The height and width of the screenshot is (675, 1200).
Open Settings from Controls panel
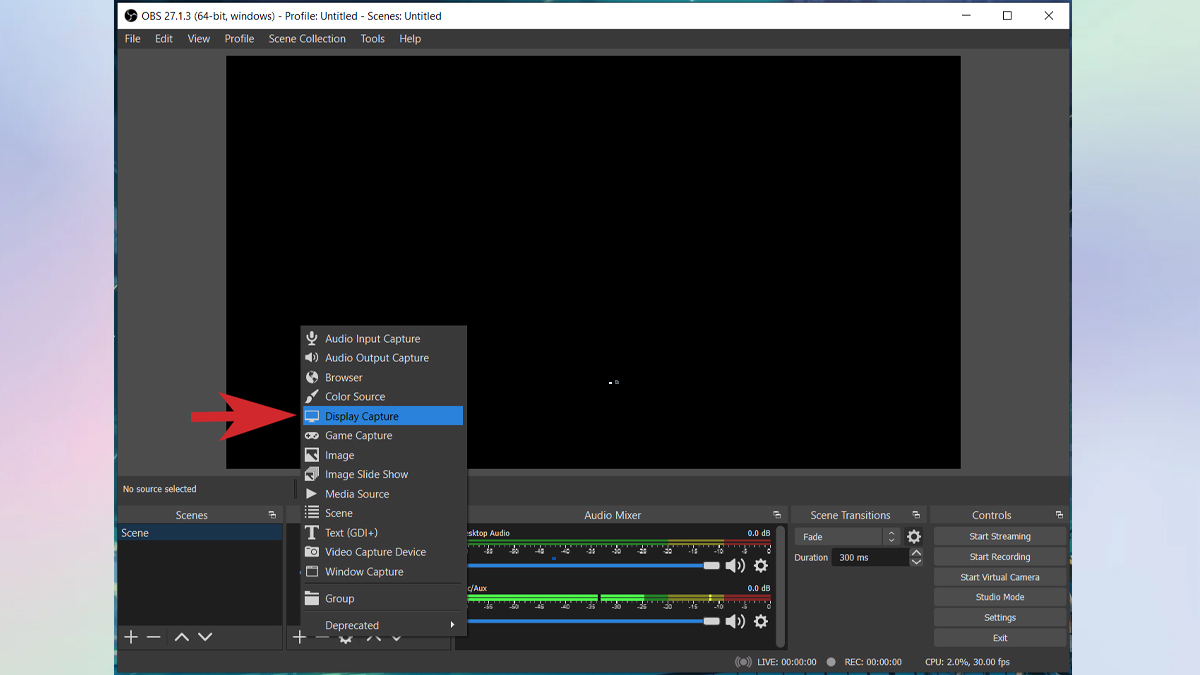pos(1000,618)
